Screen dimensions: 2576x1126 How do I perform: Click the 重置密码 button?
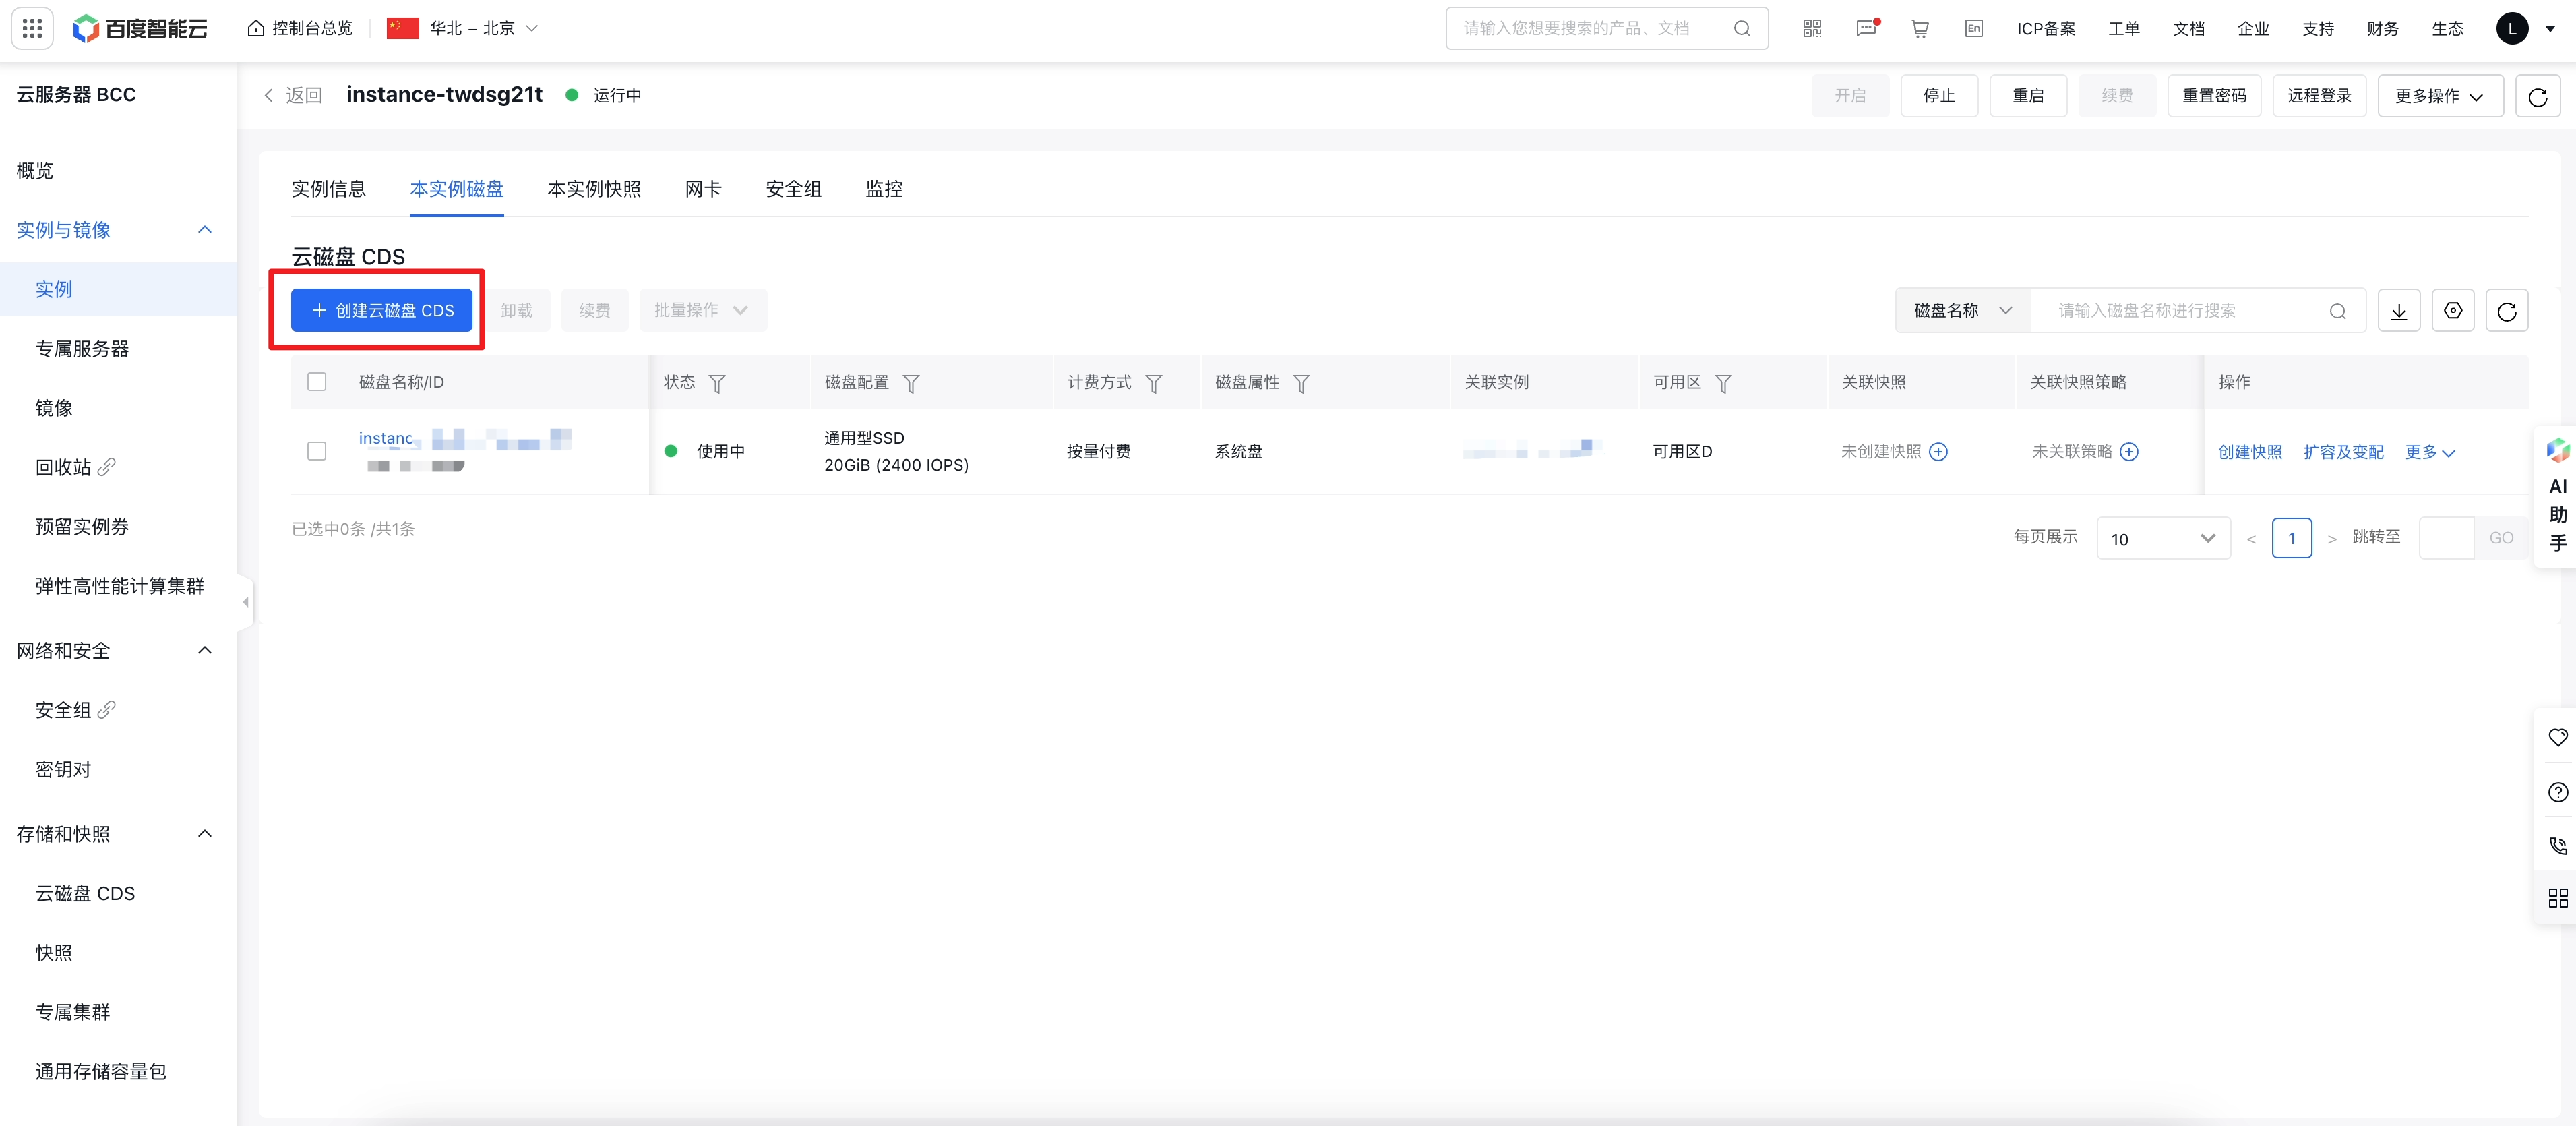[x=2214, y=96]
